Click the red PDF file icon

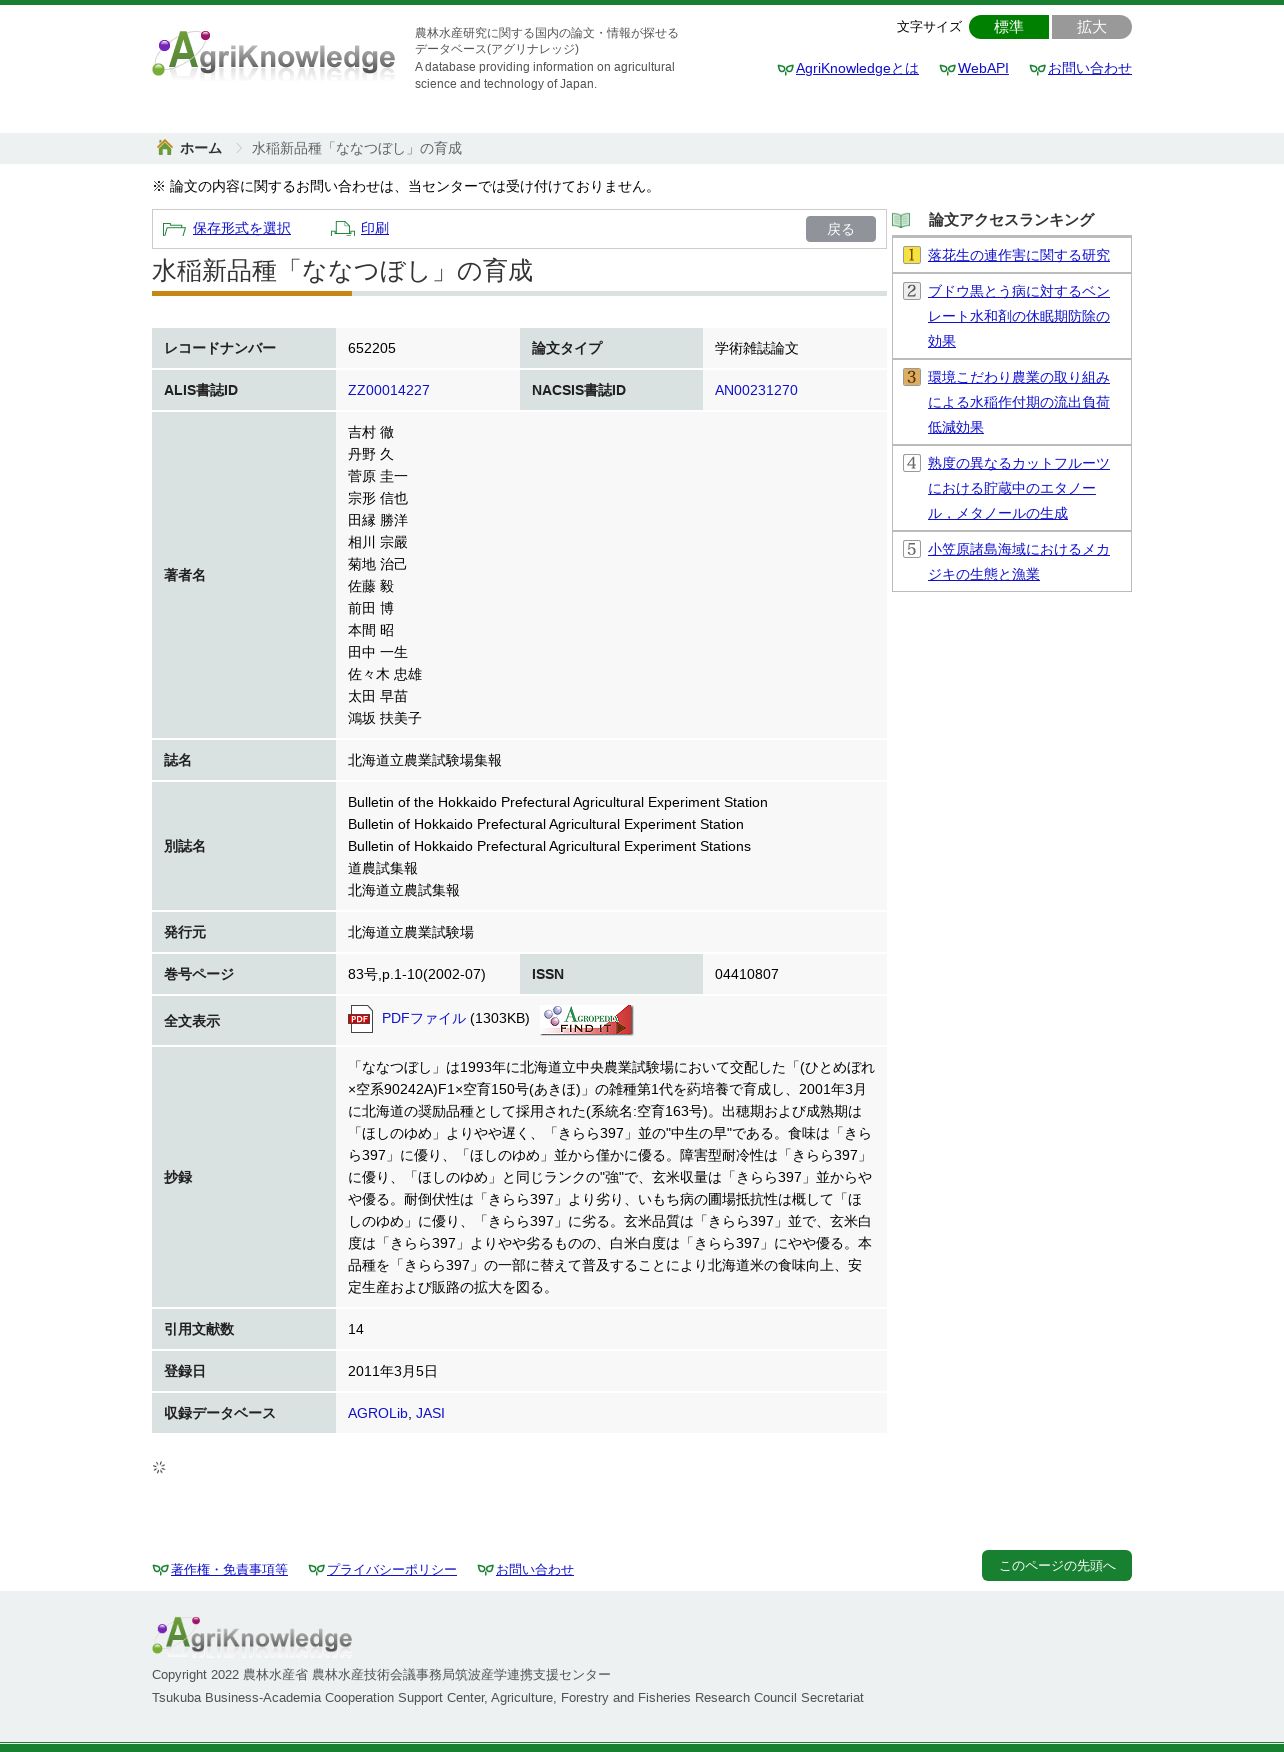click(x=360, y=1019)
